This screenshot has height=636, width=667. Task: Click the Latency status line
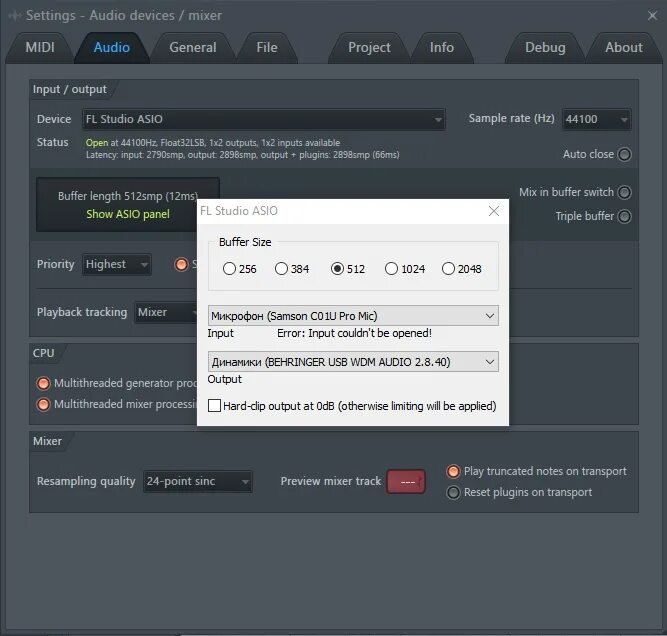click(x=242, y=155)
